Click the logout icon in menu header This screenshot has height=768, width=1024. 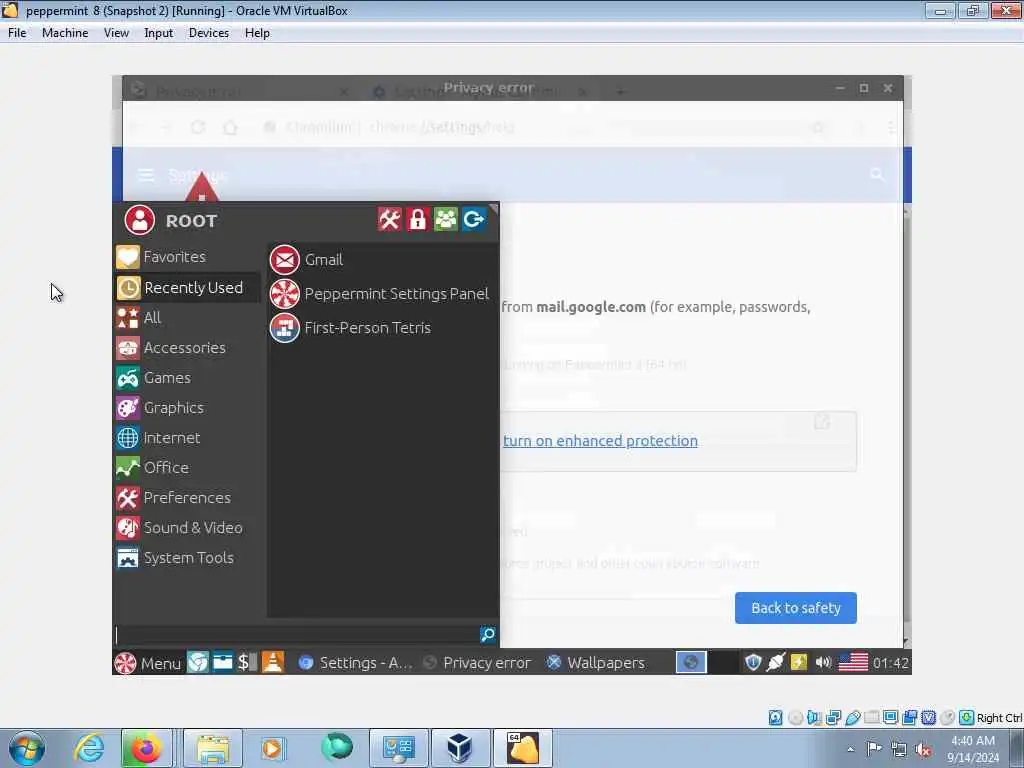473,219
